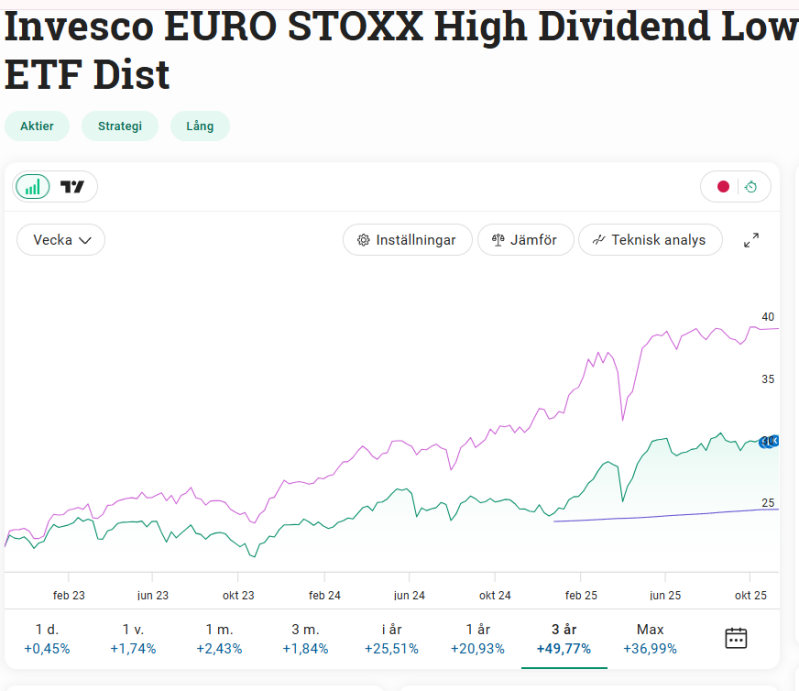Select the 1 år period tab
Viewport: 799px width, 691px height.
pyautogui.click(x=477, y=639)
